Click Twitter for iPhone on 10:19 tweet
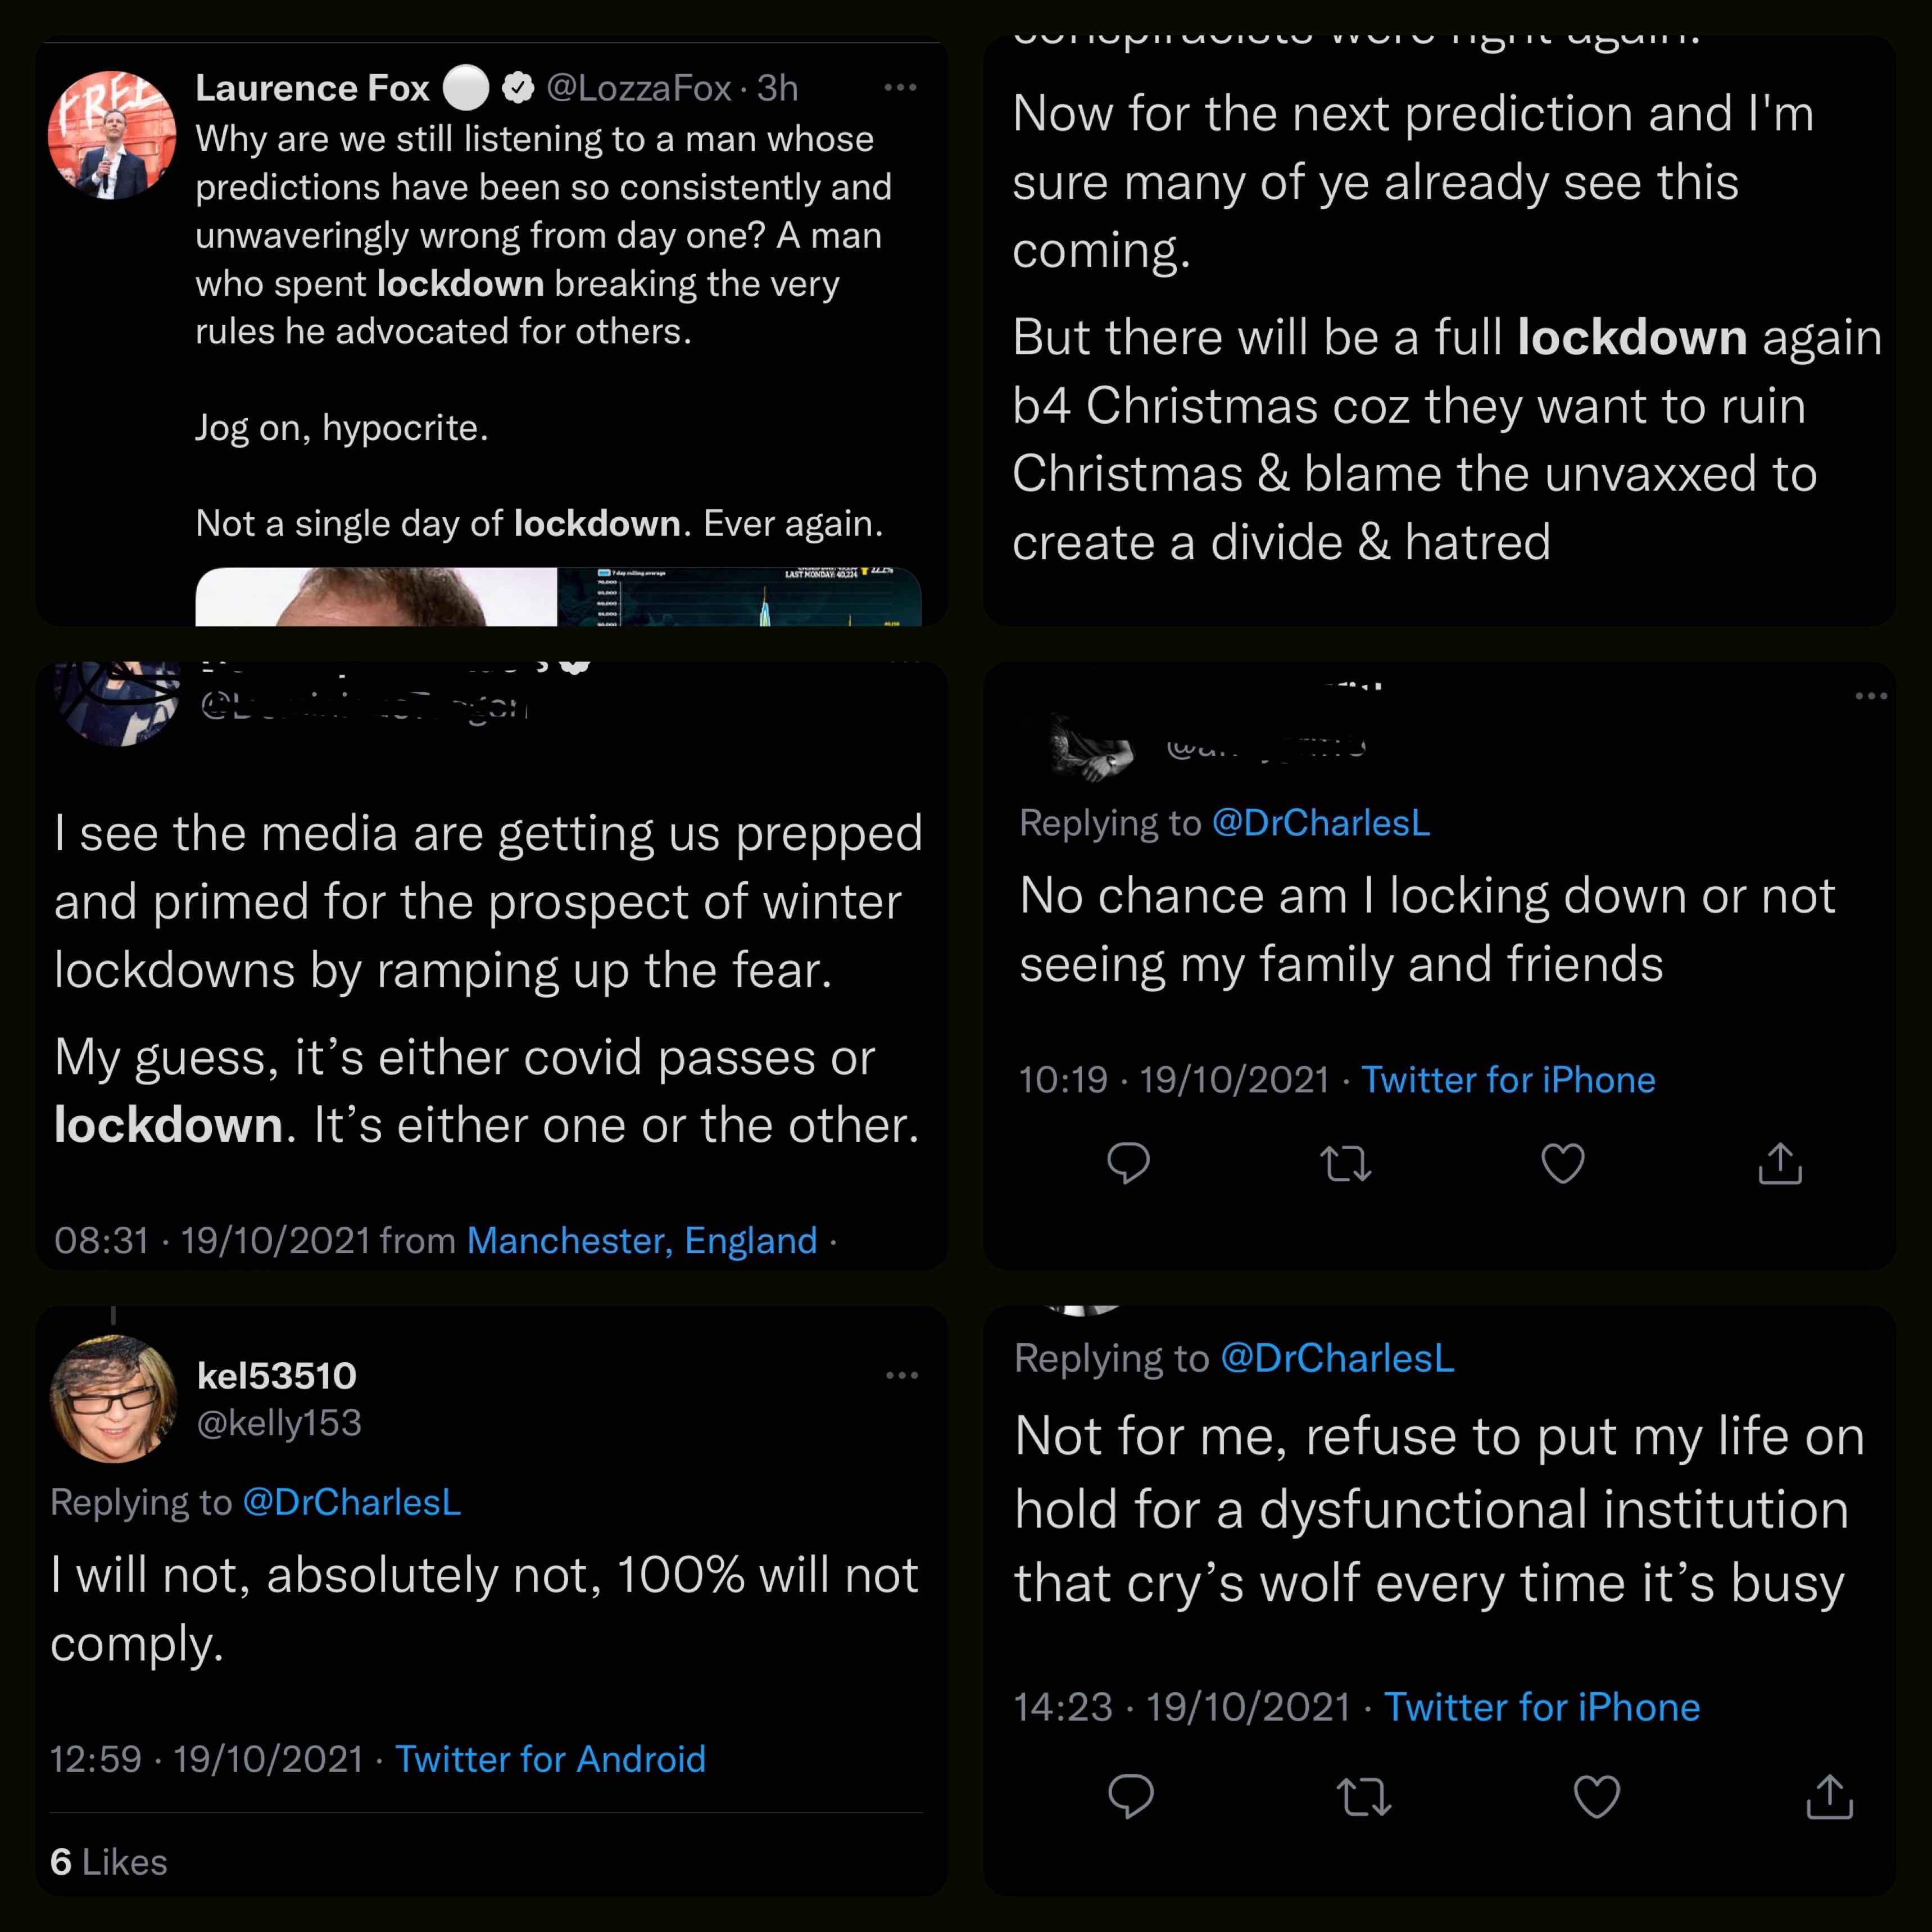Viewport: 1932px width, 1932px height. 1508,1080
